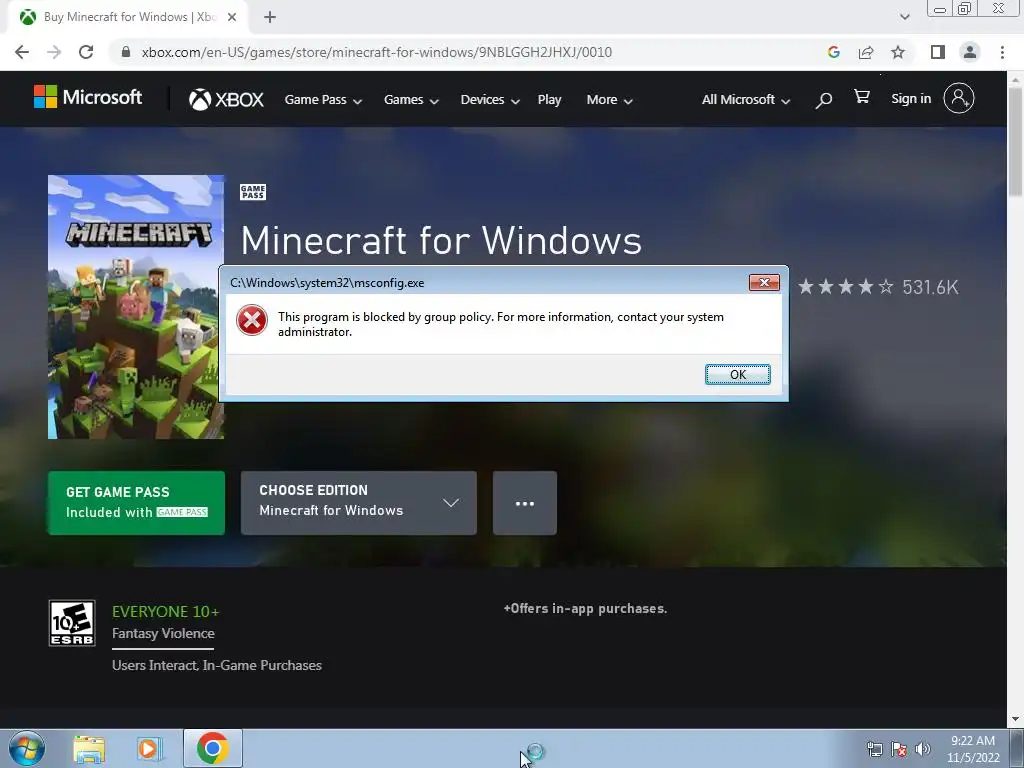Screen dimensions: 1024x768
Task: Click the Chrome taskbar icon
Action: coord(213,748)
